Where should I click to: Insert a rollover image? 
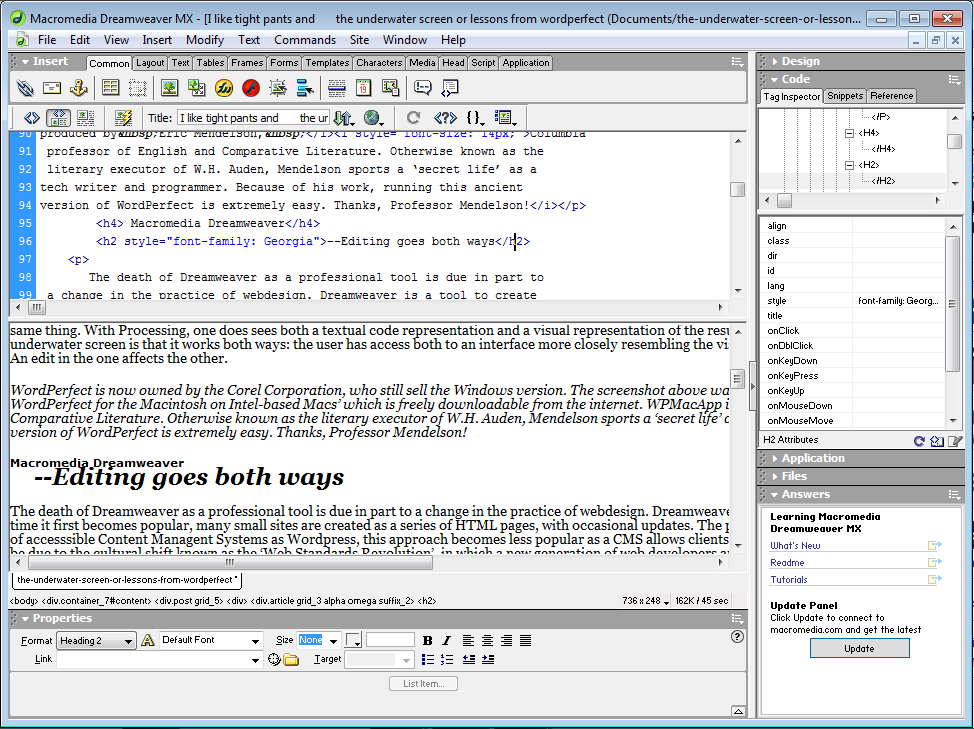pyautogui.click(x=278, y=88)
